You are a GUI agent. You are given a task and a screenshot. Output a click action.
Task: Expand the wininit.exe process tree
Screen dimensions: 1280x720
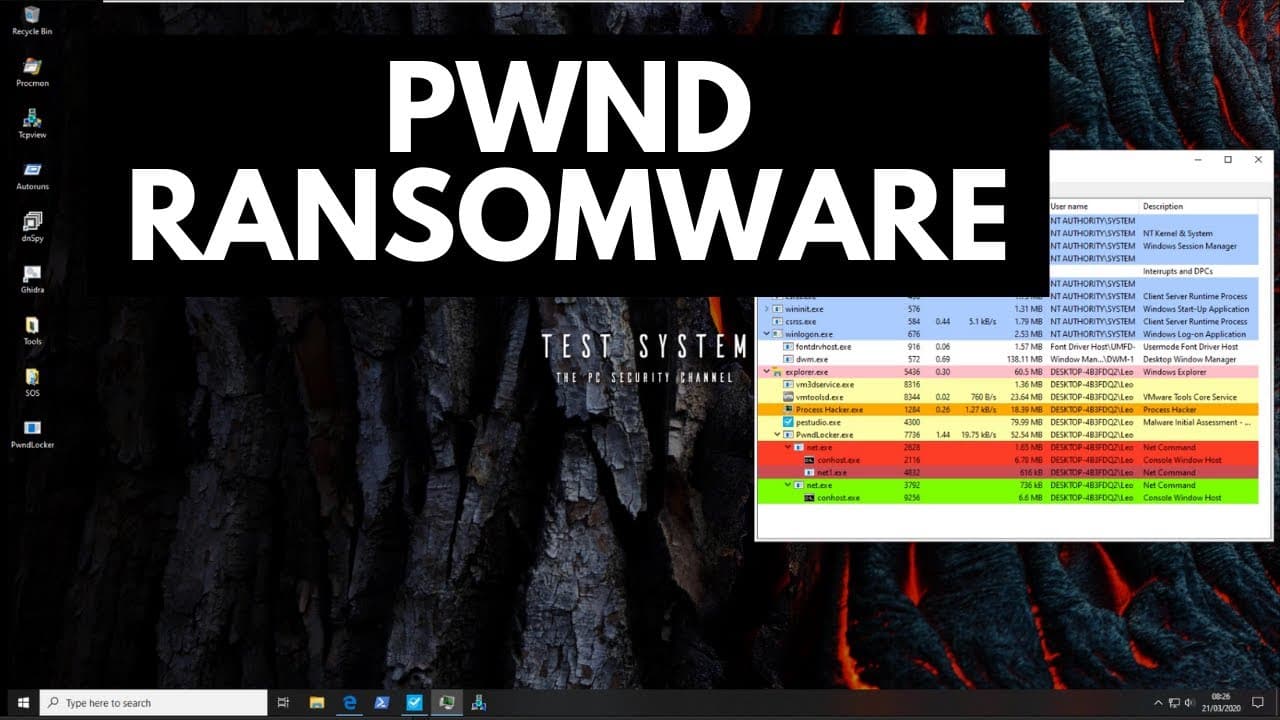767,309
